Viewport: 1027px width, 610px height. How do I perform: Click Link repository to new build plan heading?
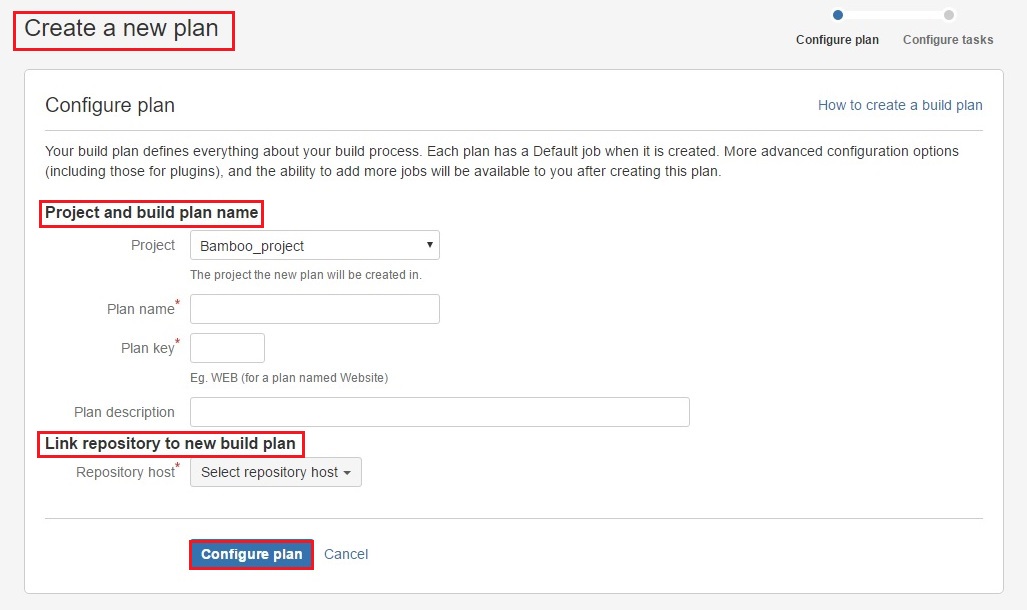tap(170, 444)
